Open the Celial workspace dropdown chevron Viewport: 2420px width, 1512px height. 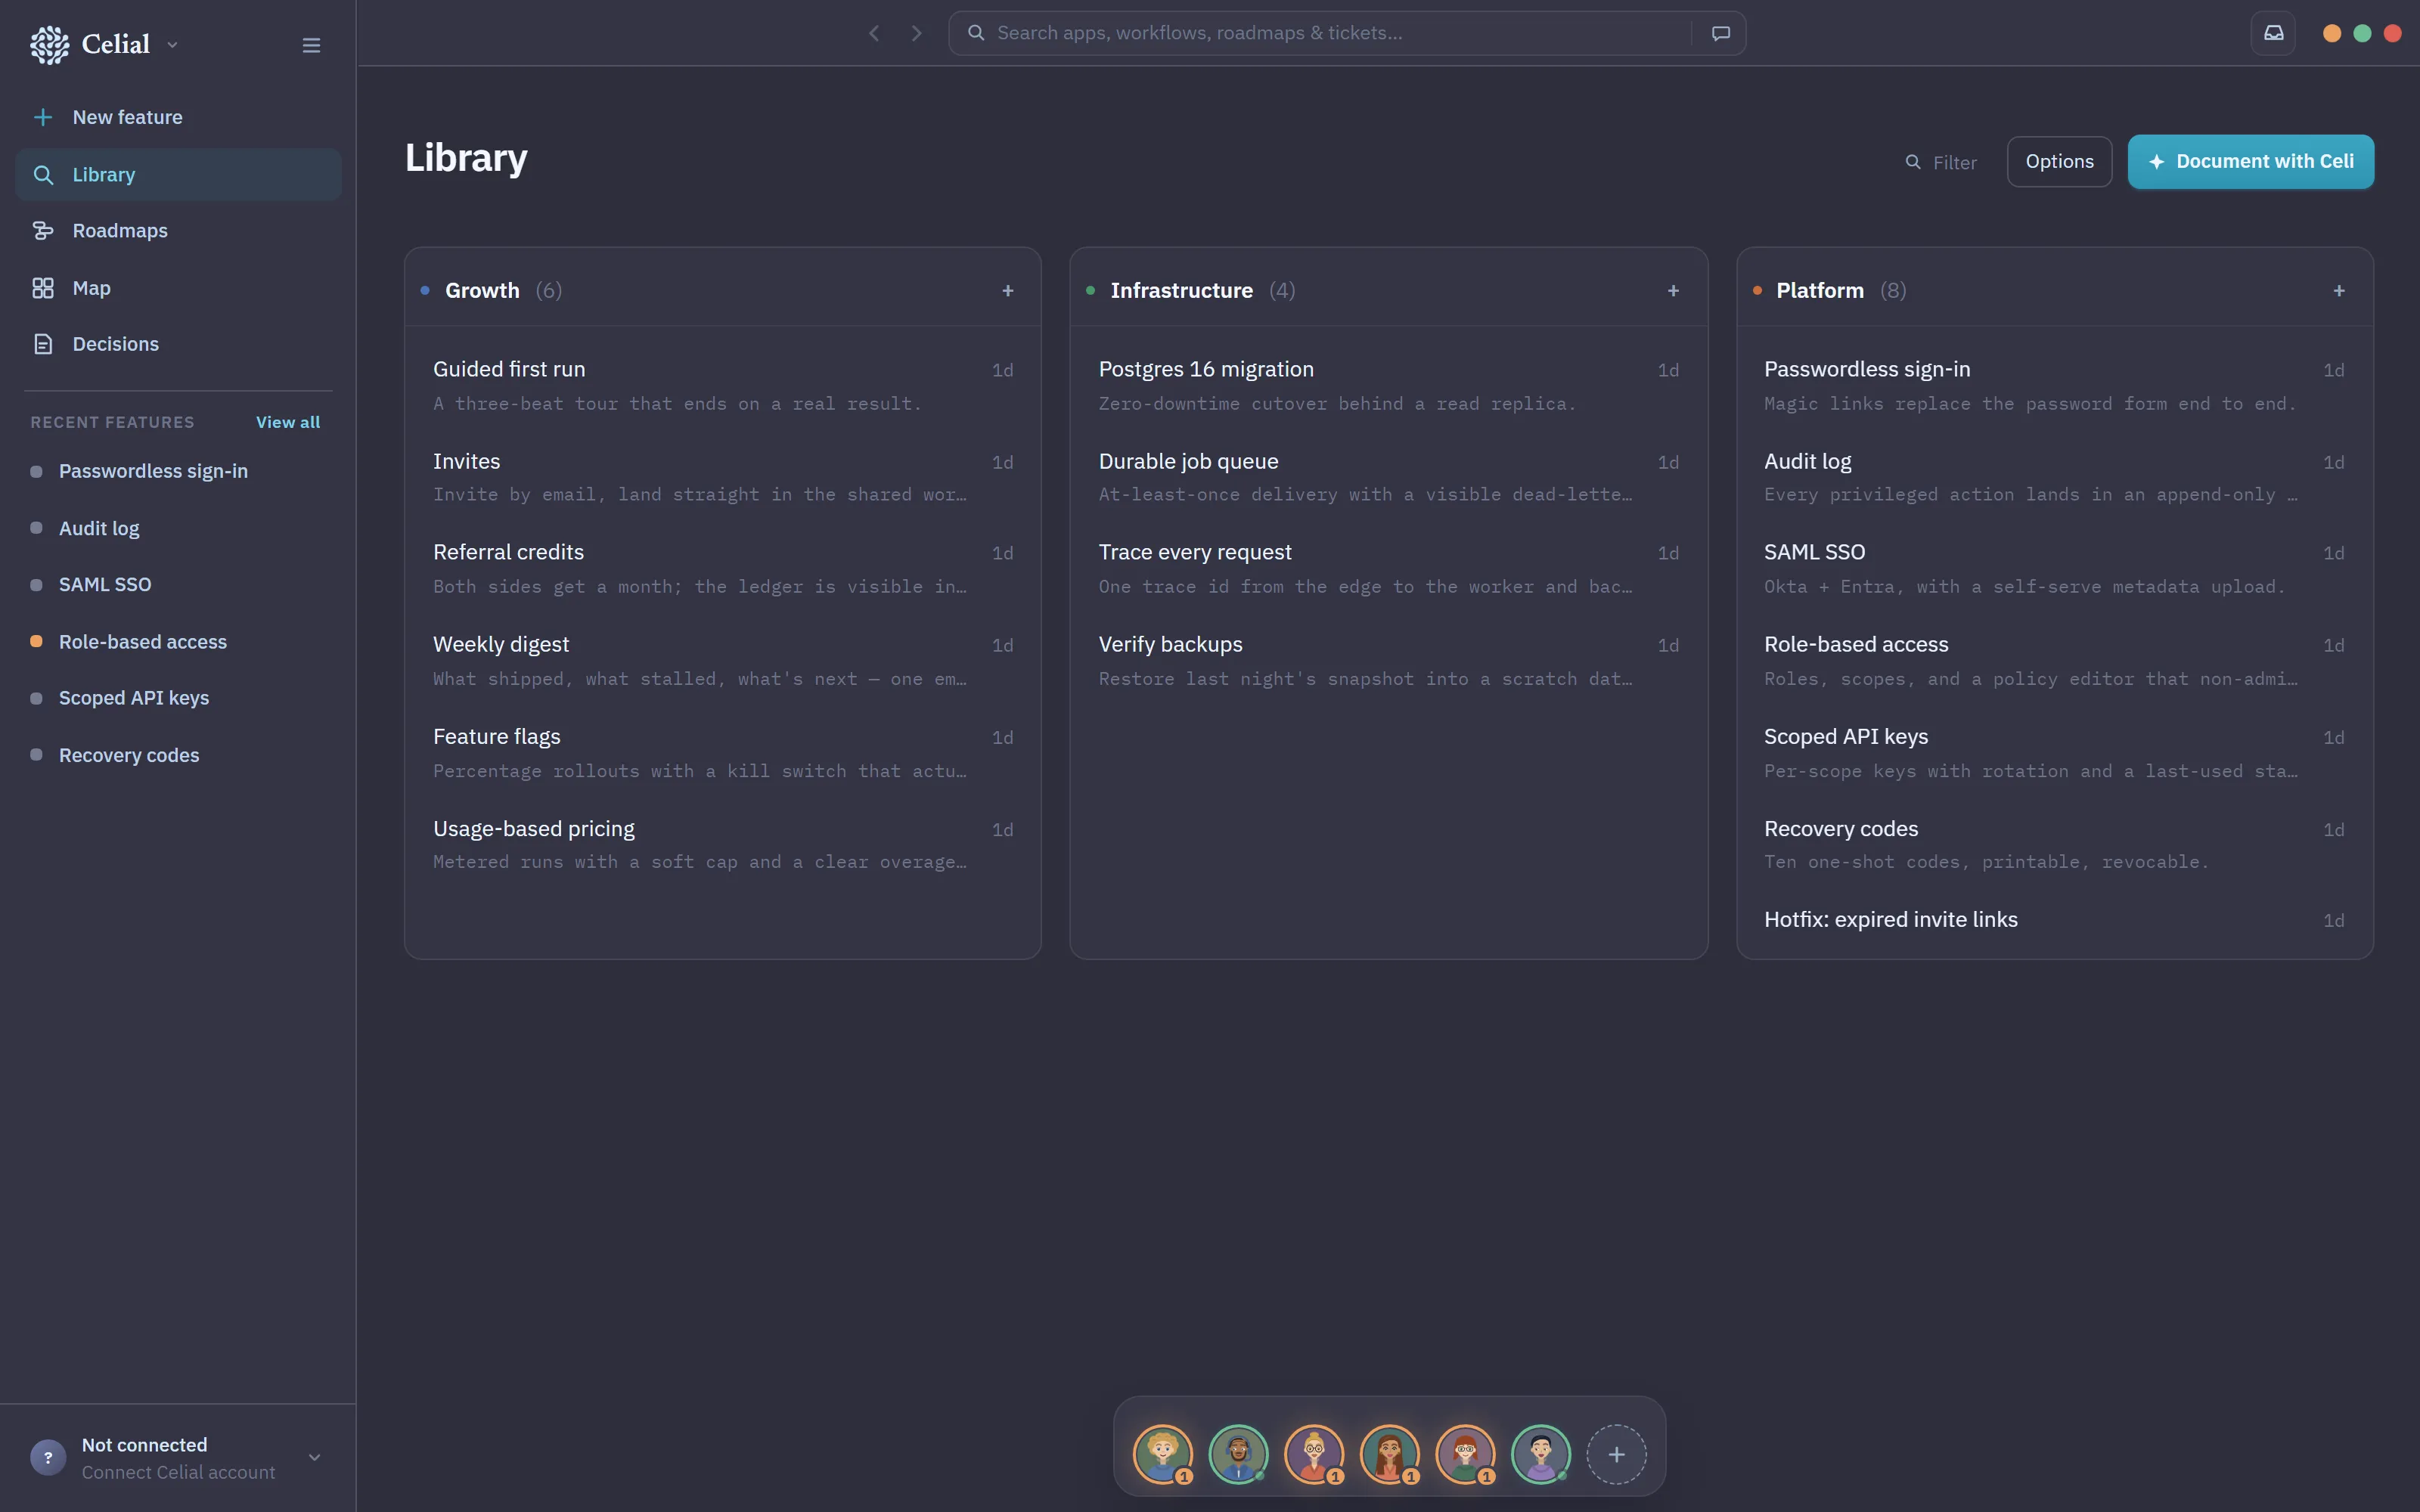point(172,45)
